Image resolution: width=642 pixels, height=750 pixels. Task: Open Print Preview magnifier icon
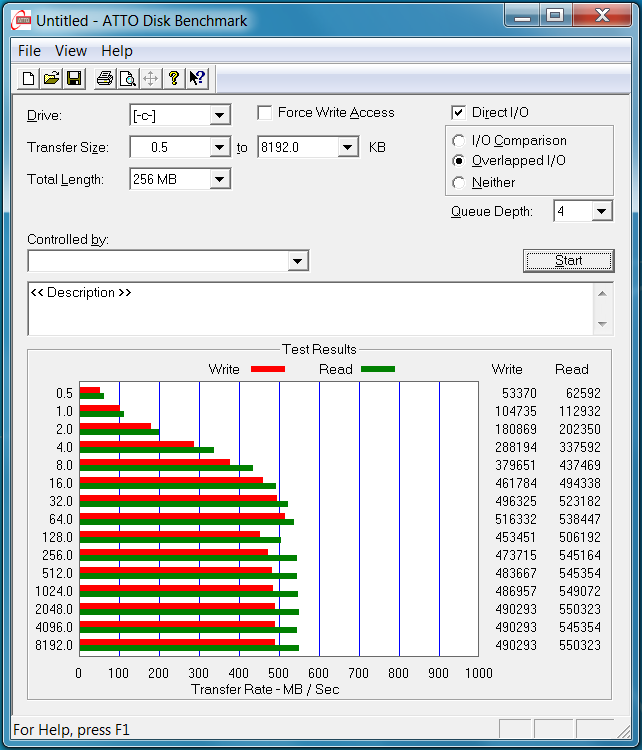coord(128,78)
